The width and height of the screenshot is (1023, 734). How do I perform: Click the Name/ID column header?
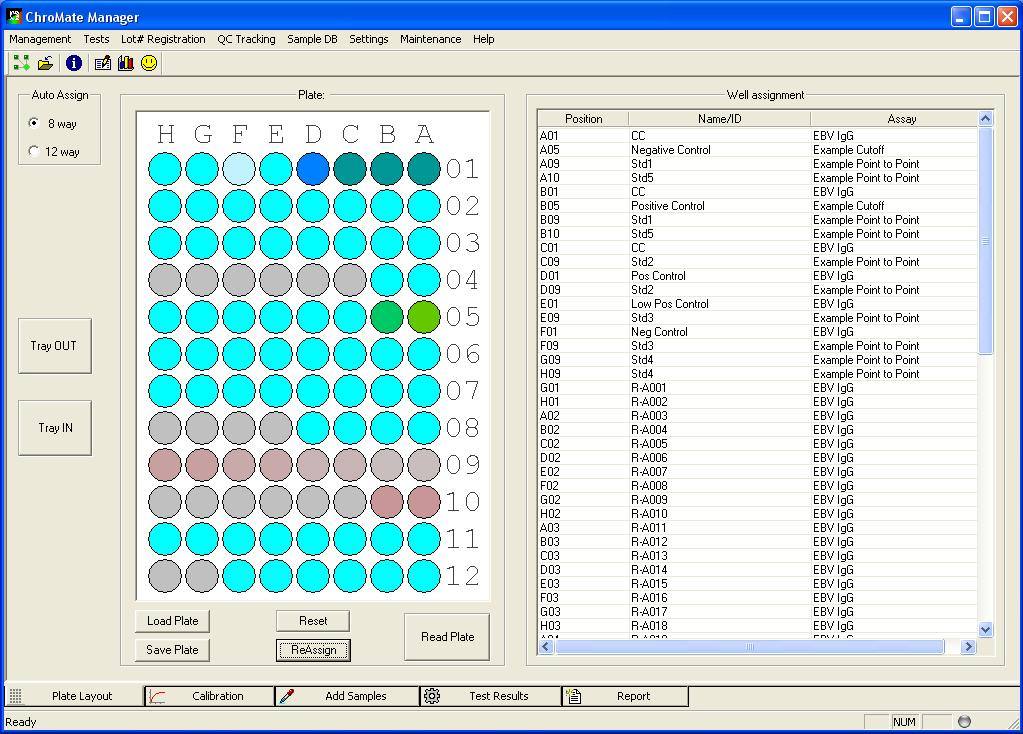click(x=719, y=119)
